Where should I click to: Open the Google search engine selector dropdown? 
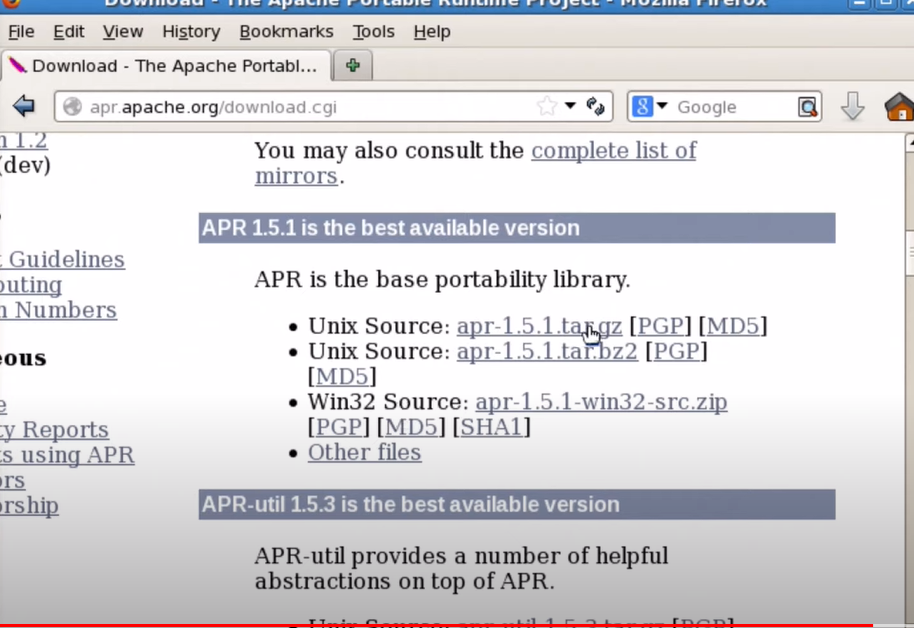649,107
